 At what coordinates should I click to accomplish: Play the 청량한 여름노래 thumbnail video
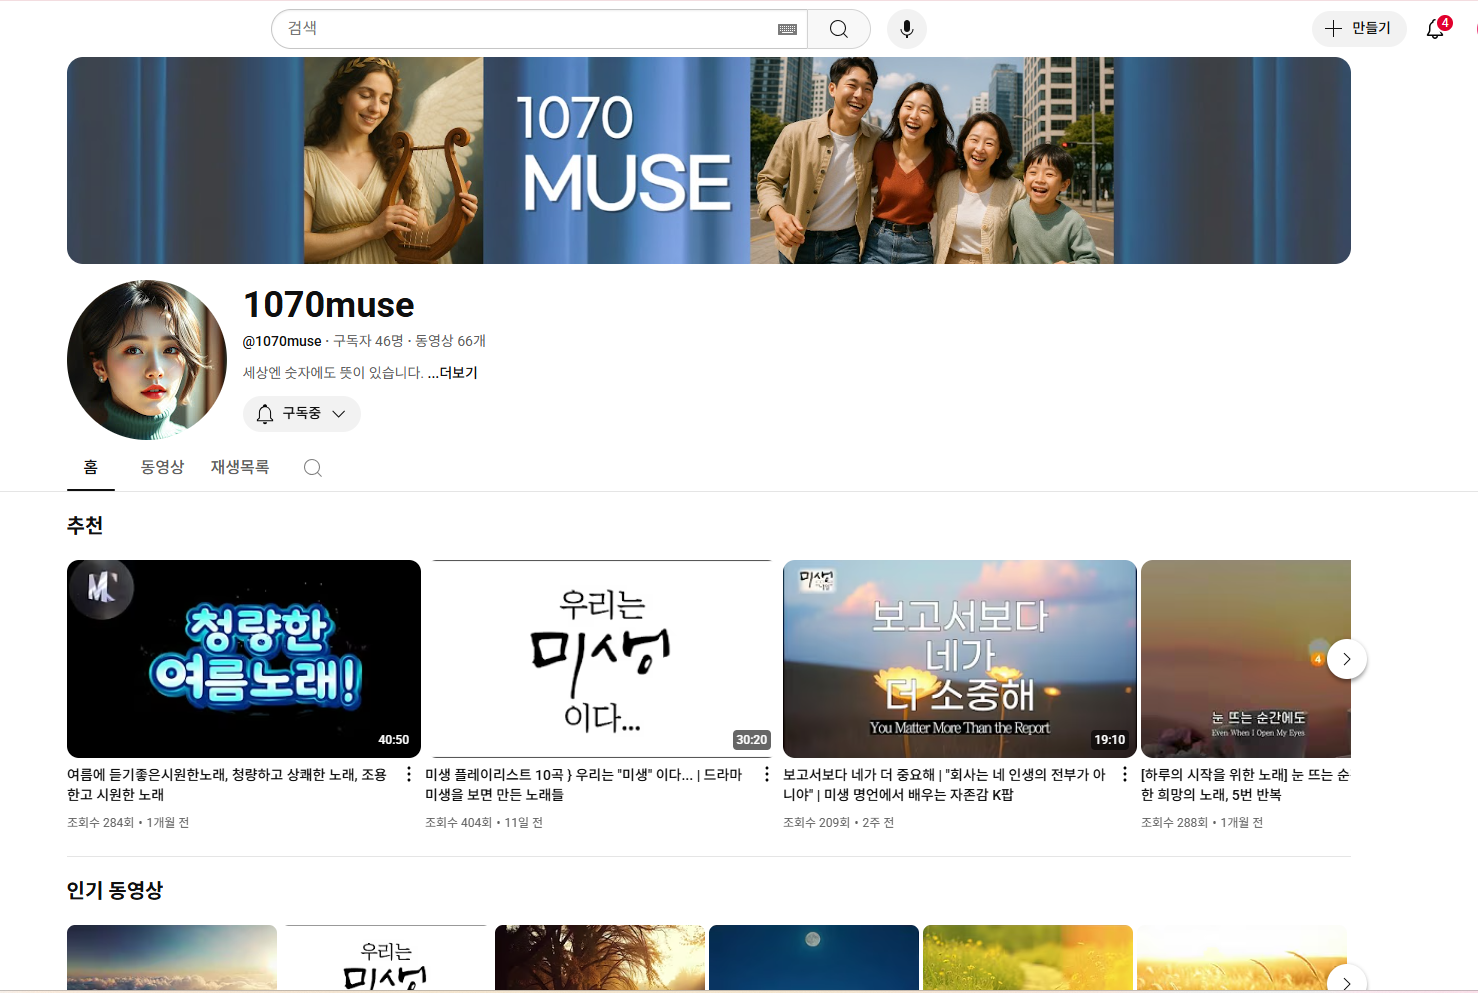tap(244, 659)
